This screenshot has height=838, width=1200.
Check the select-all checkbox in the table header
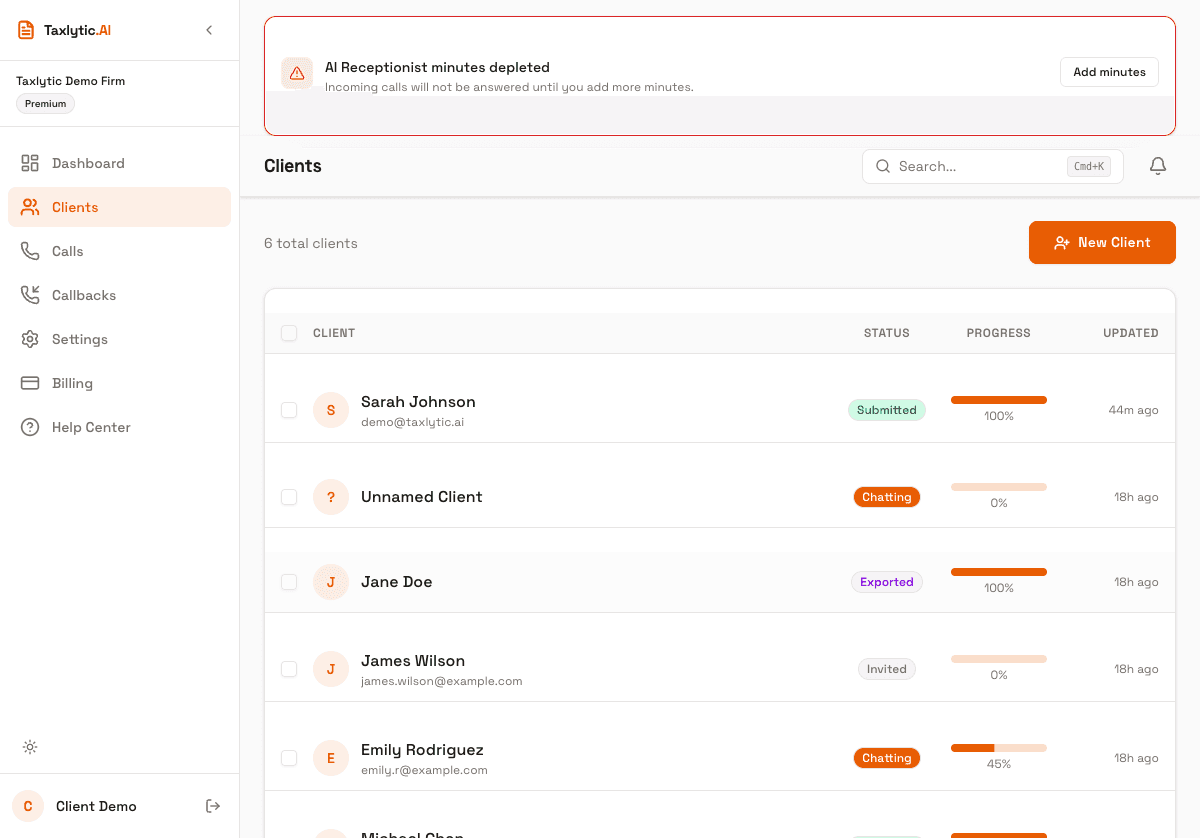click(289, 333)
